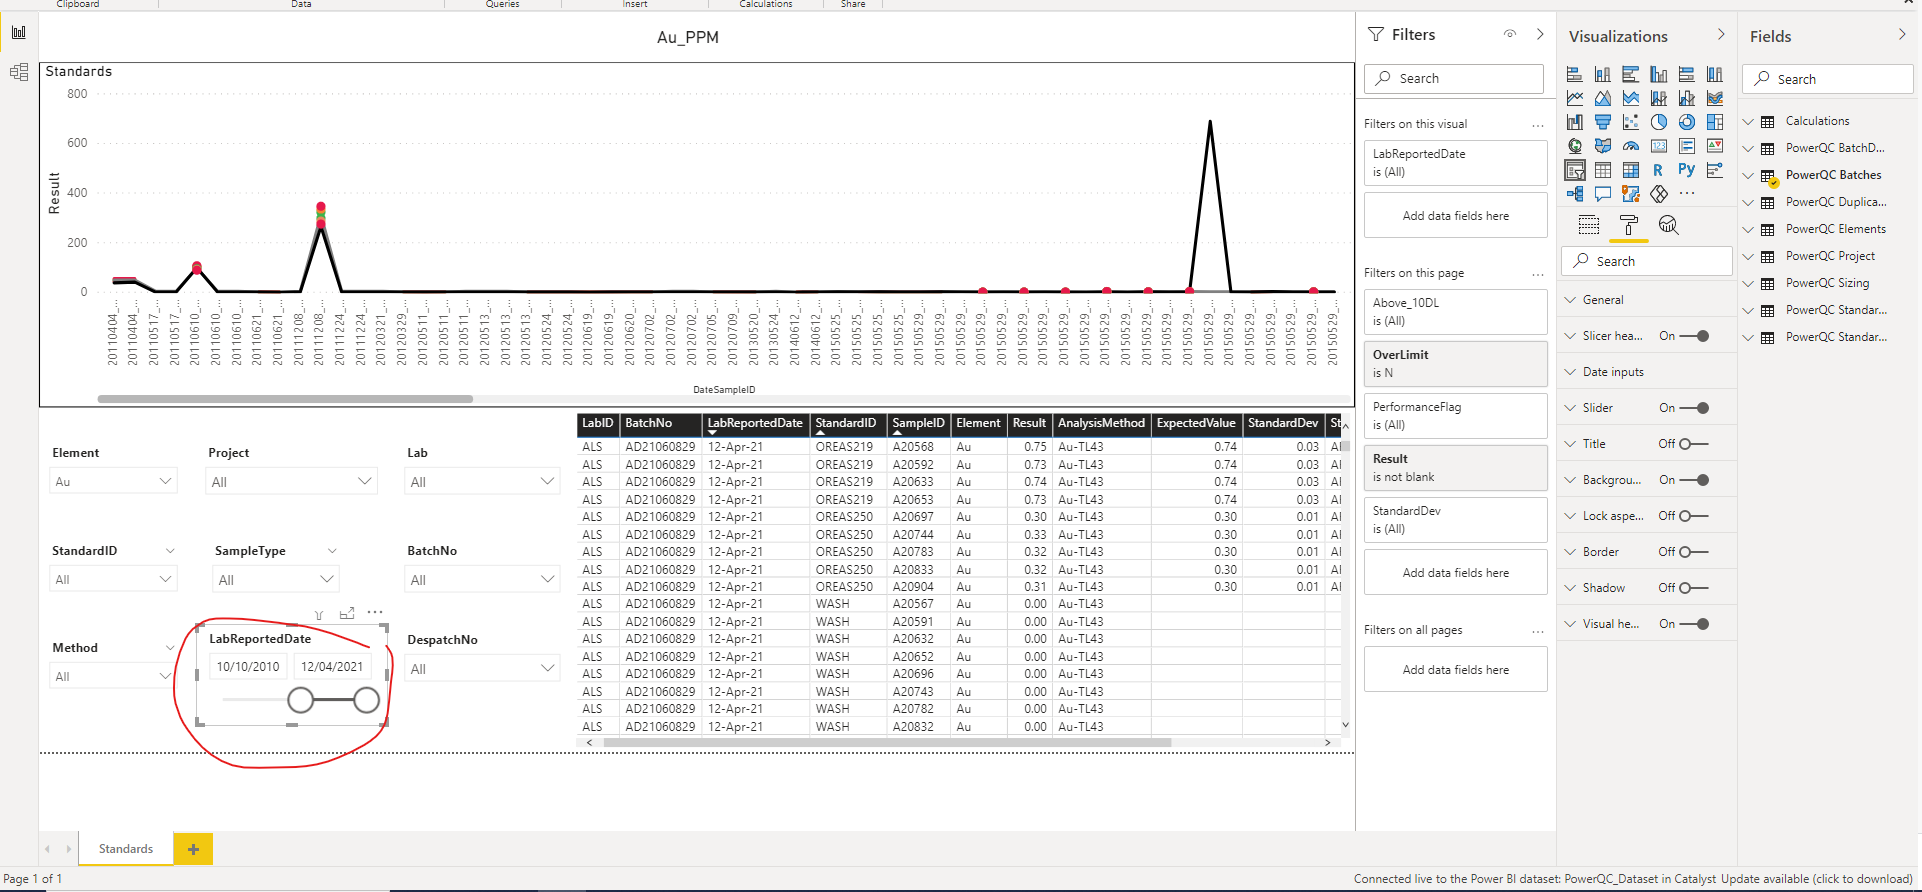Choose the Python visual icon
This screenshot has height=892, width=1922.
pos(1687,170)
